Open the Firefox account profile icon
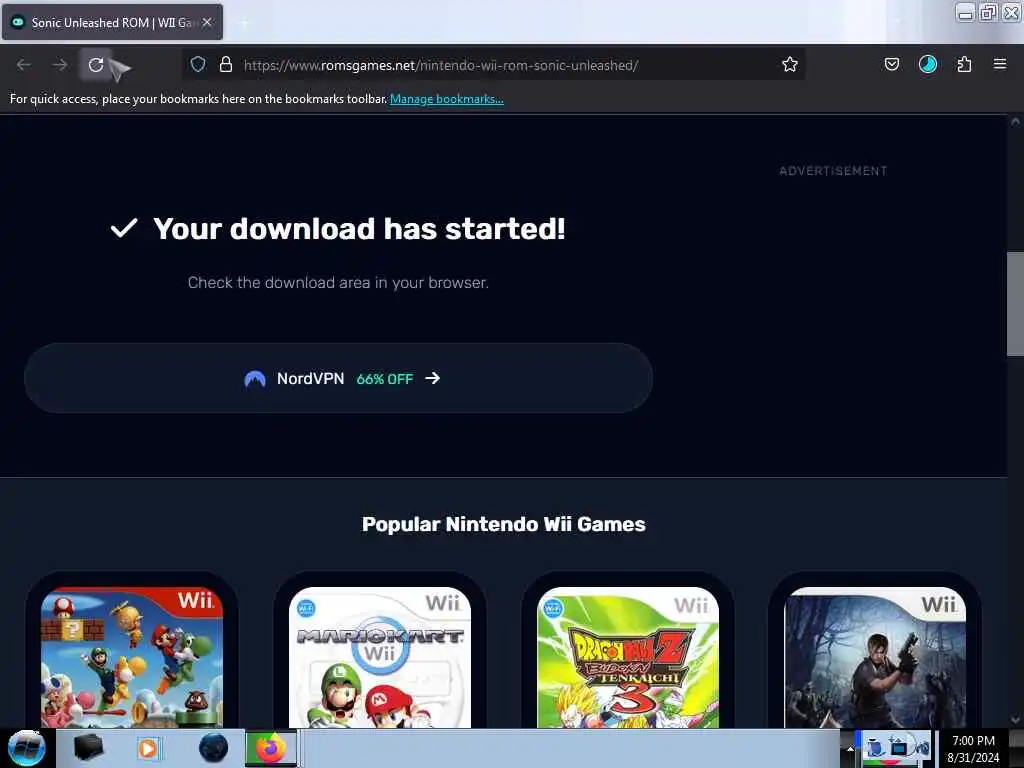This screenshot has width=1024, height=768. pos(927,64)
